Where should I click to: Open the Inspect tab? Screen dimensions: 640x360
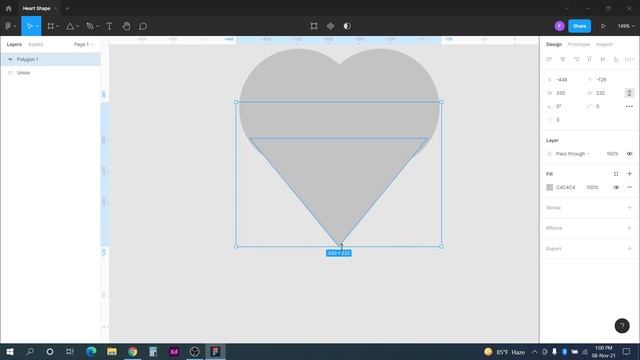pos(604,44)
